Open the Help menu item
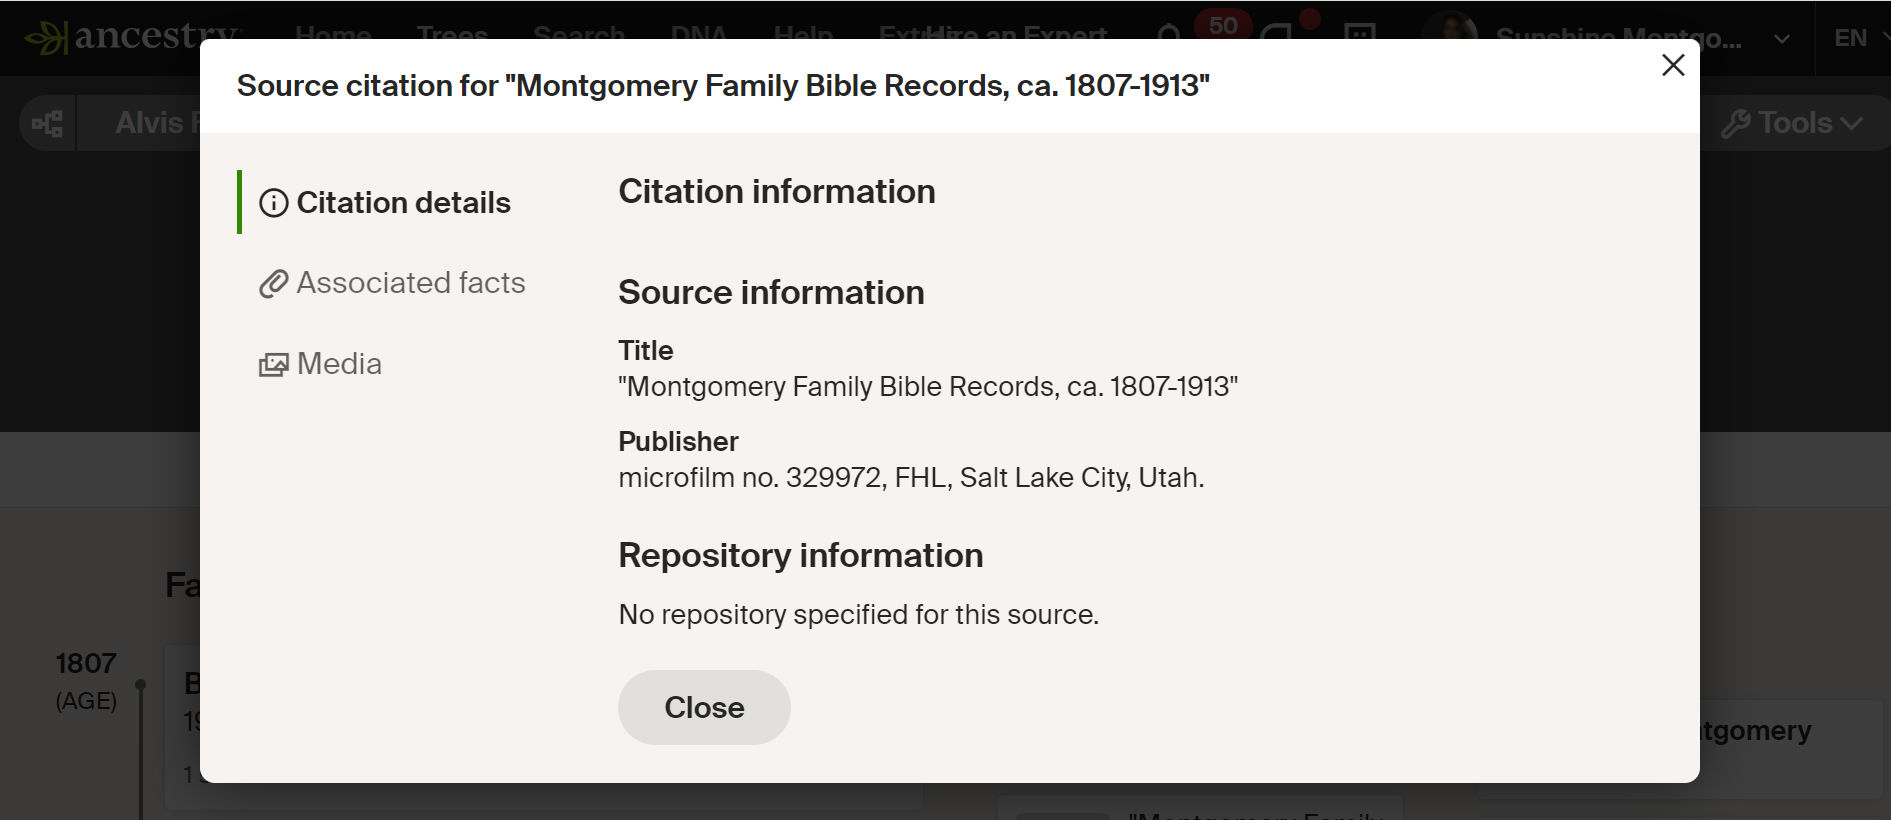1891x820 pixels. coord(803,36)
